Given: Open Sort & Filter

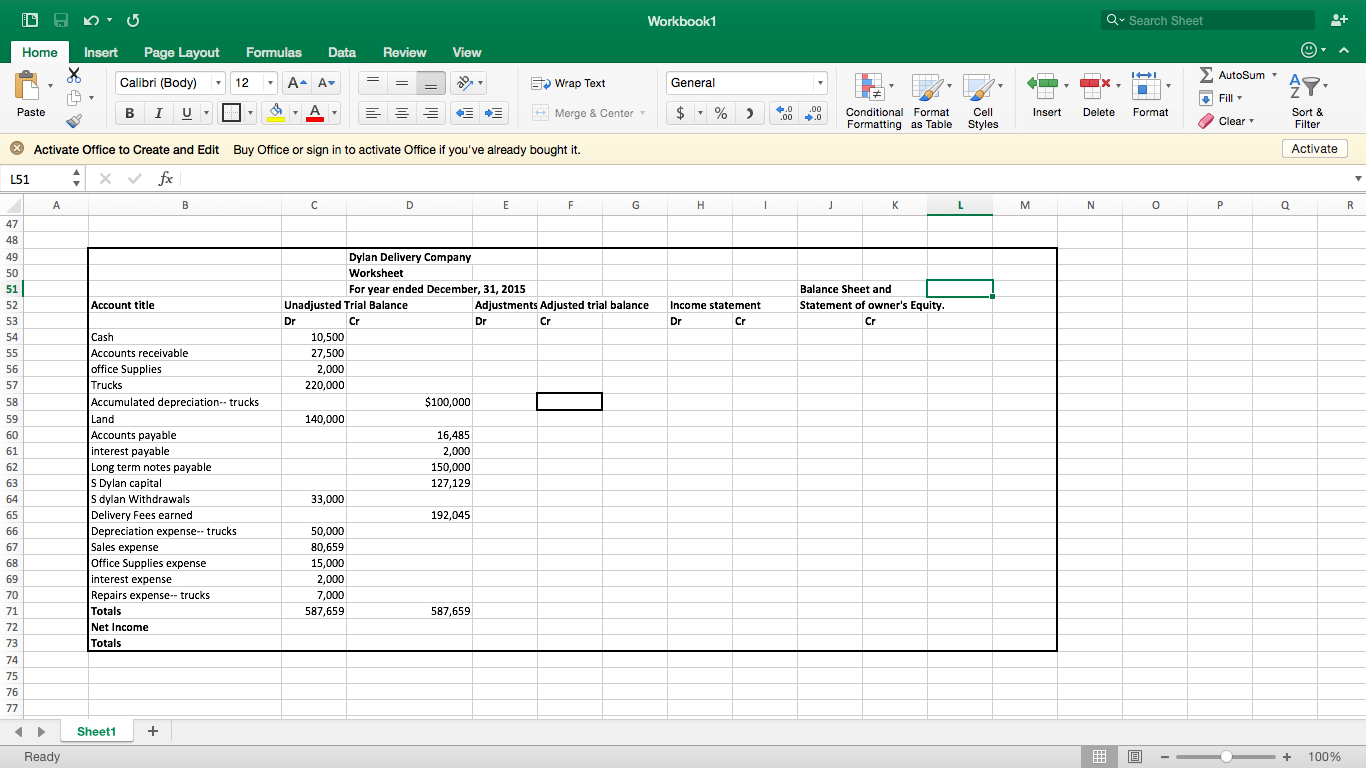Looking at the screenshot, I should coord(1306,101).
